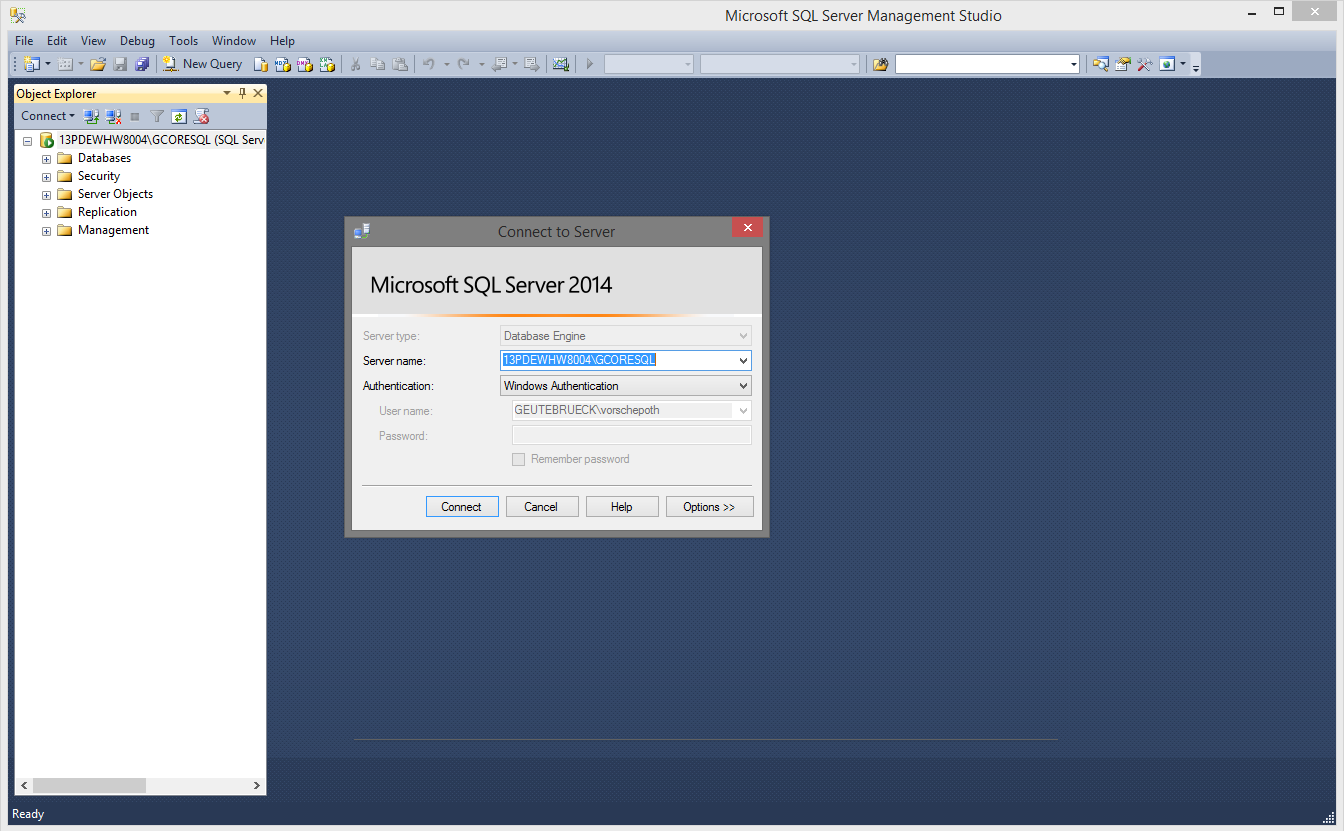Open the Toolbox wrench-and-hammer icon
Image resolution: width=1344 pixels, height=831 pixels.
pyautogui.click(x=1145, y=64)
